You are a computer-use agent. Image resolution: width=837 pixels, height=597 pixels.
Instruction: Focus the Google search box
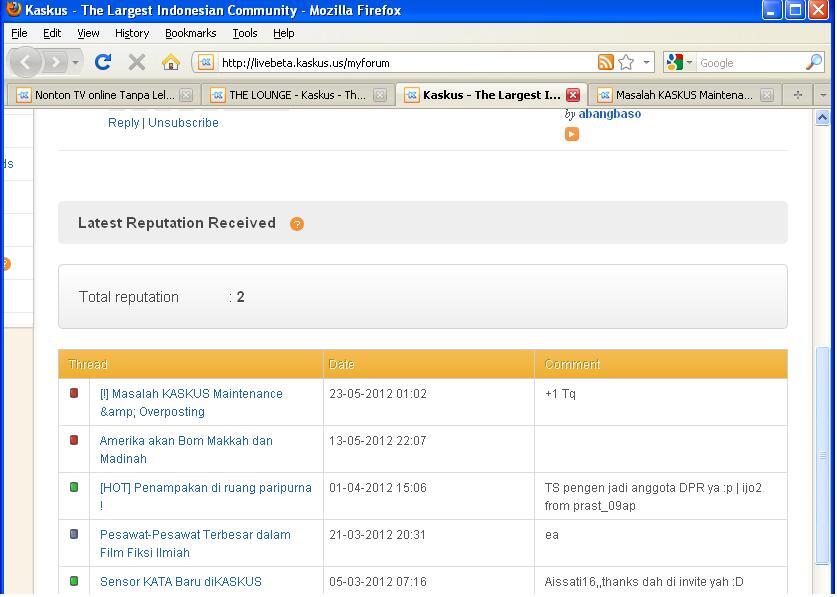[x=750, y=63]
